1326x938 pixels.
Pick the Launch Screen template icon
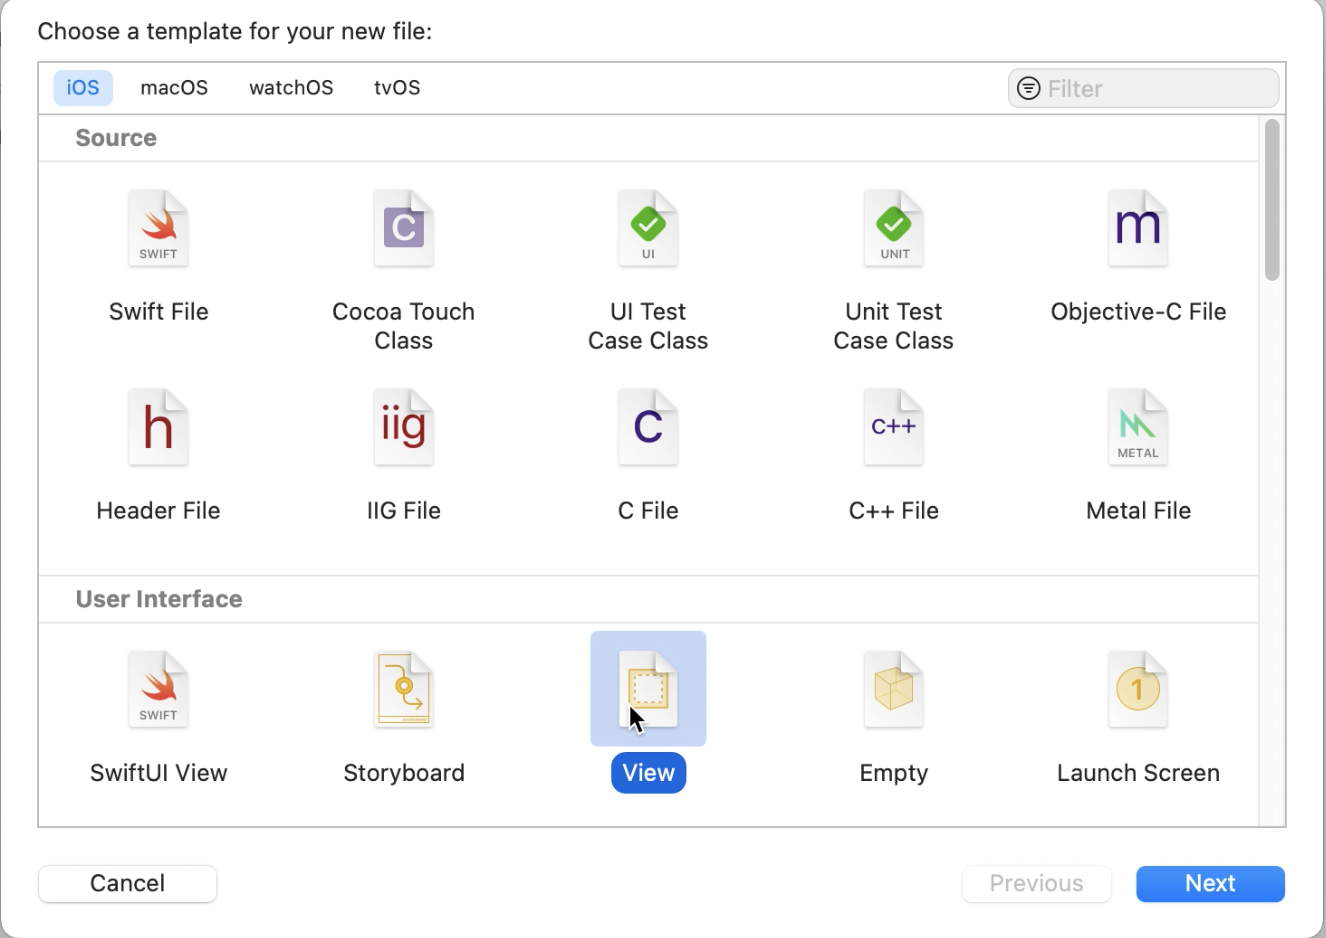(1138, 689)
